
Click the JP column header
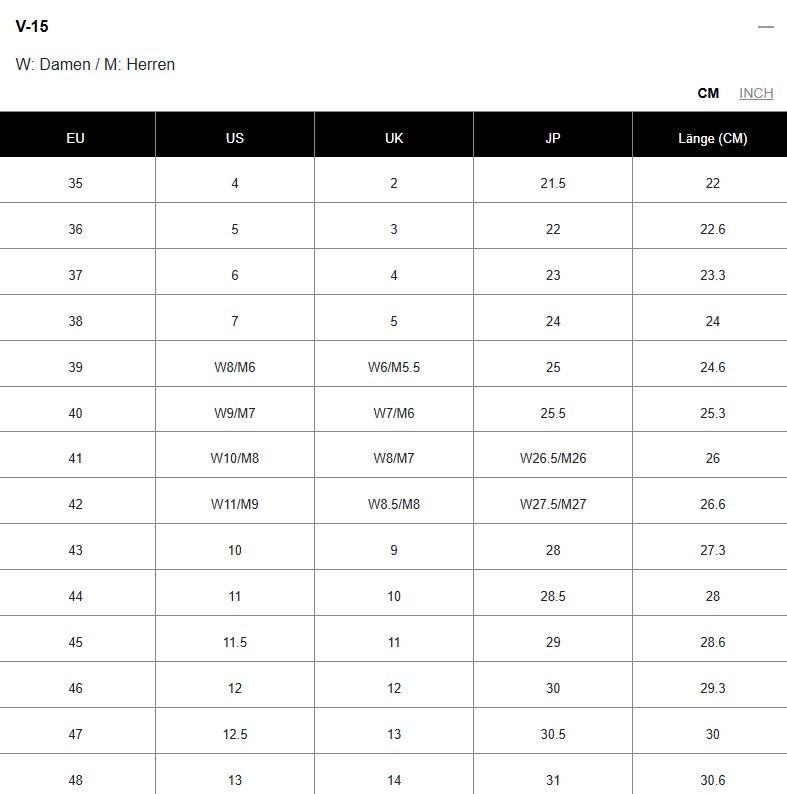click(553, 138)
